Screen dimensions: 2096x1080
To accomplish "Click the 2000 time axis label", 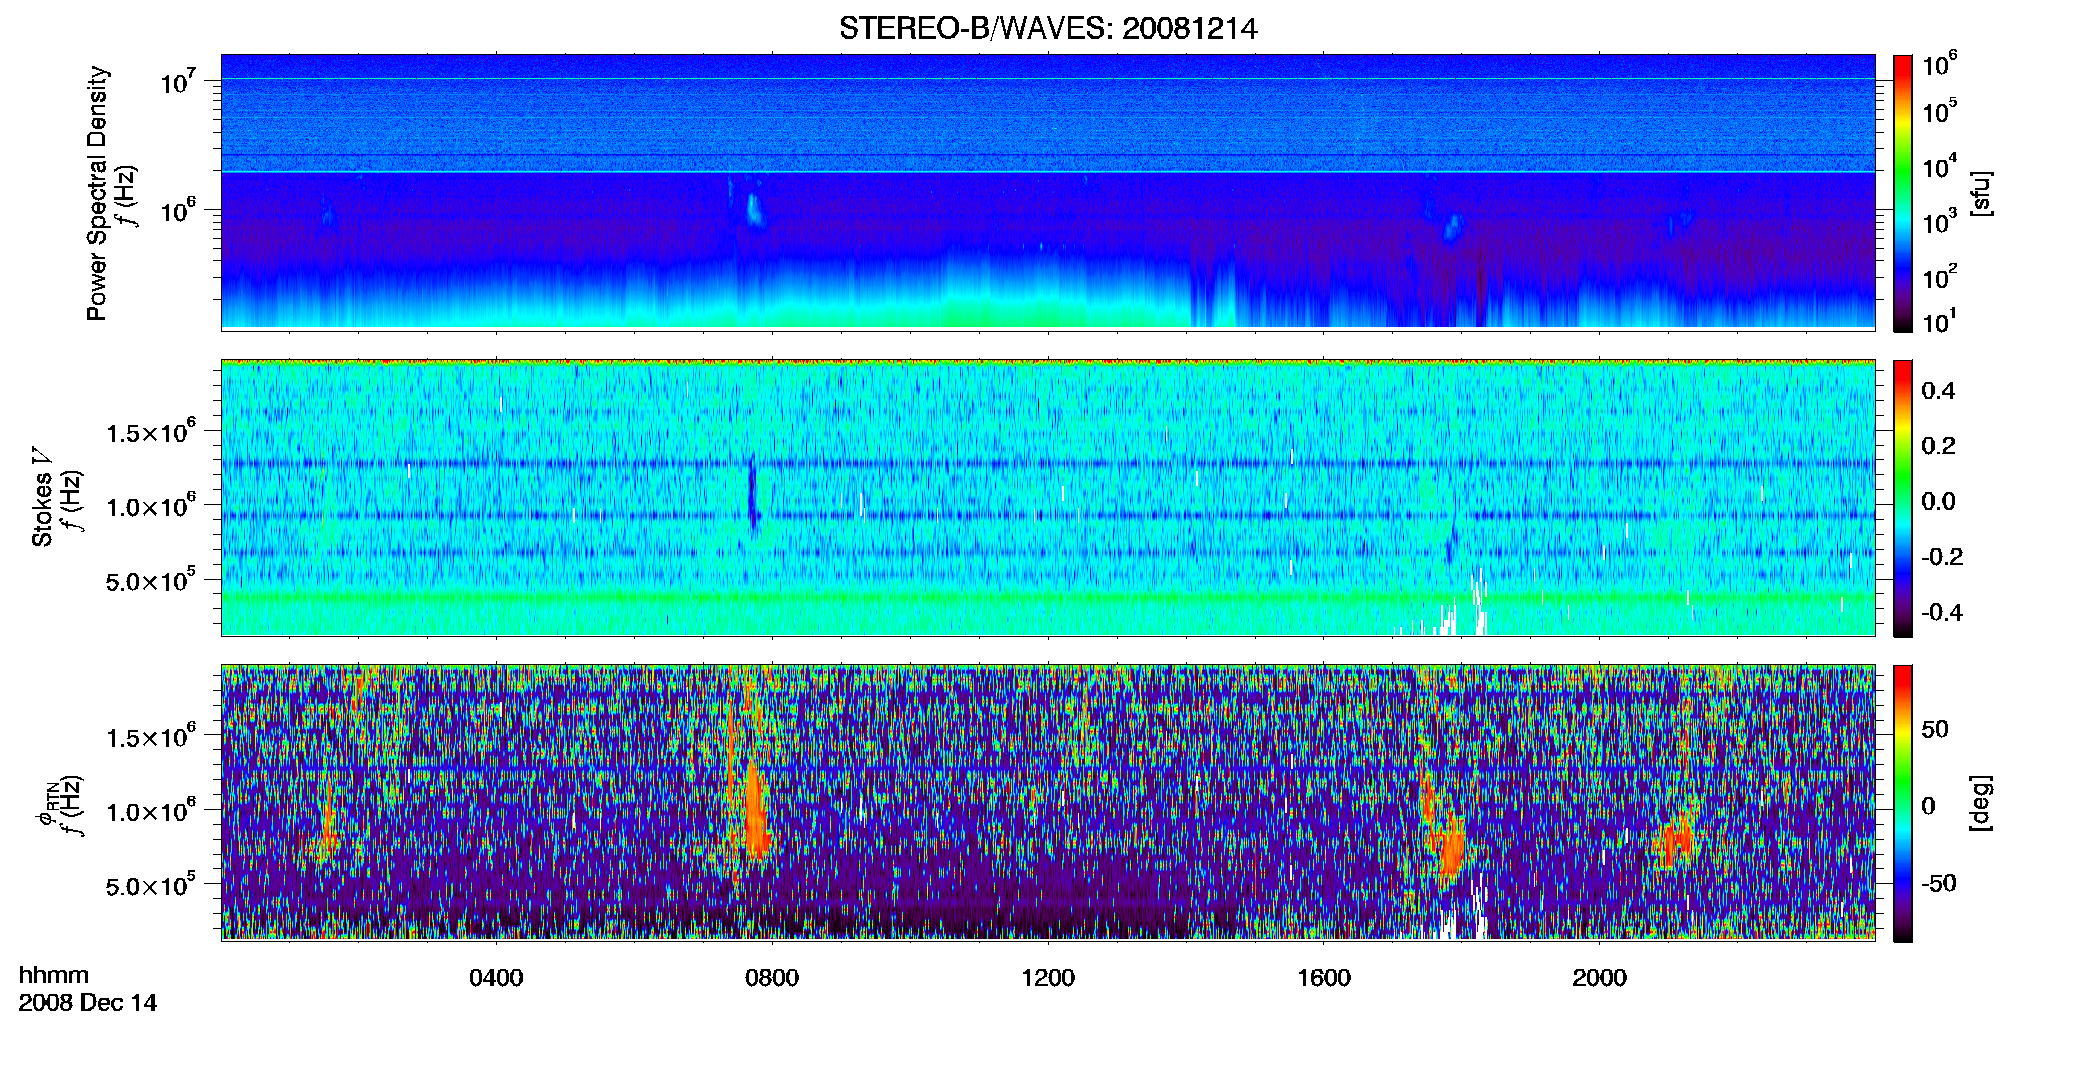I will 1599,978.
